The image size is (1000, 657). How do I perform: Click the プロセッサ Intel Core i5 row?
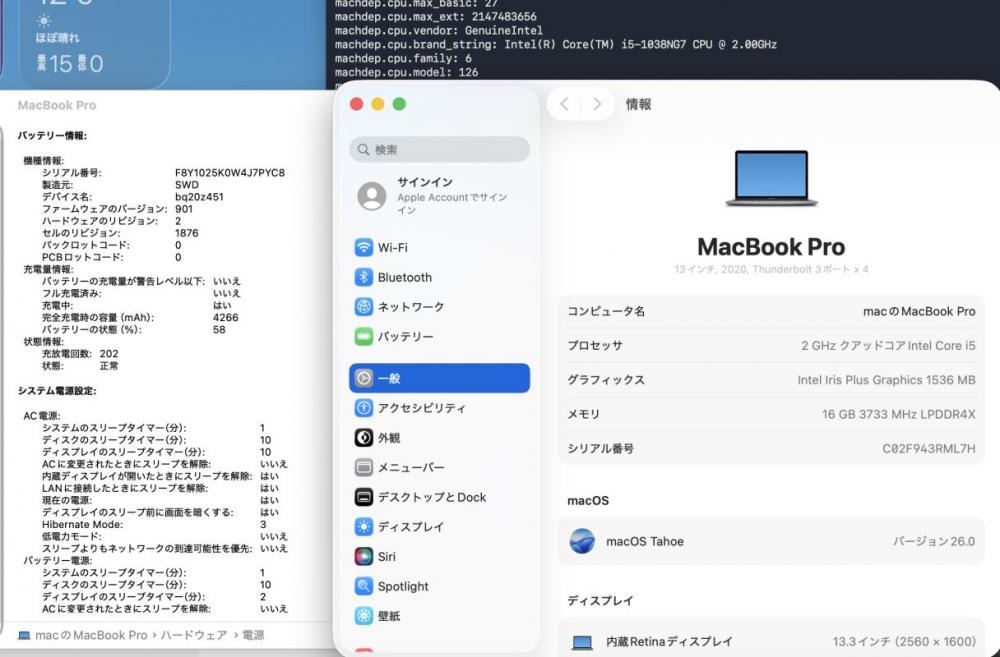(x=771, y=345)
